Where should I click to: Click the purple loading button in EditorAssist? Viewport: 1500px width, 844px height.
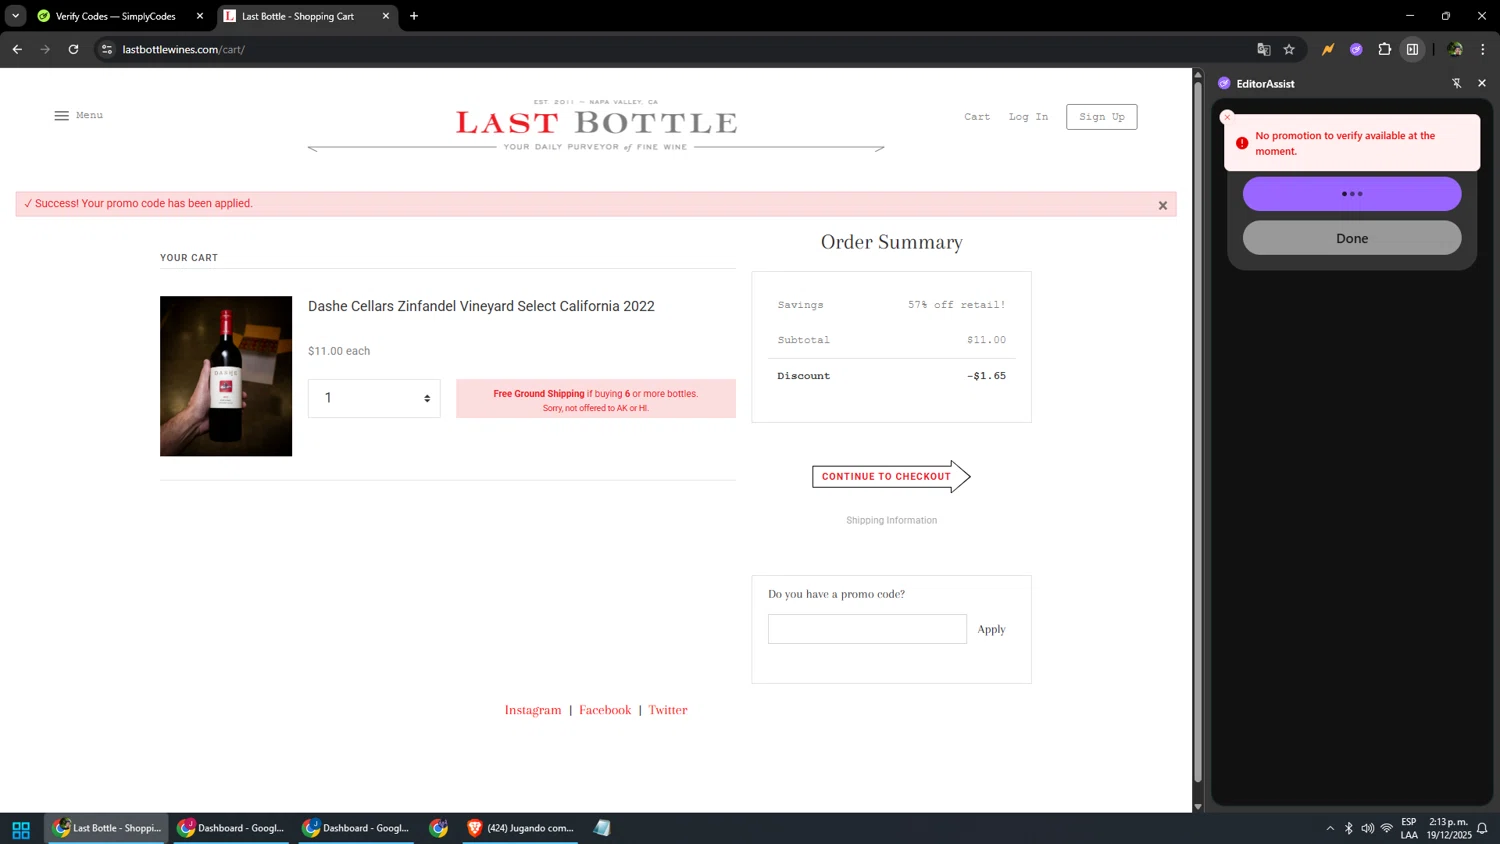[x=1352, y=194]
